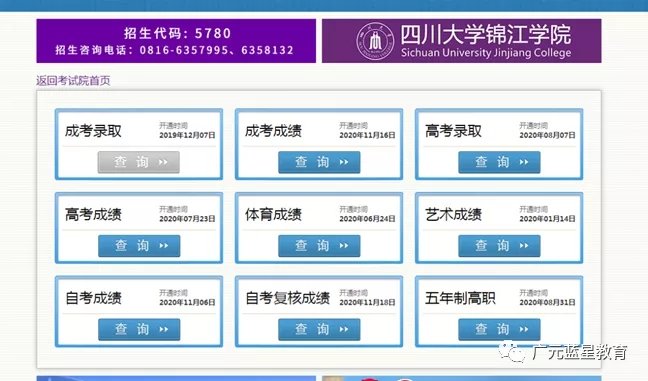Select the 自考复核成绩 card title
This screenshot has height=381, width=648.
[288, 298]
